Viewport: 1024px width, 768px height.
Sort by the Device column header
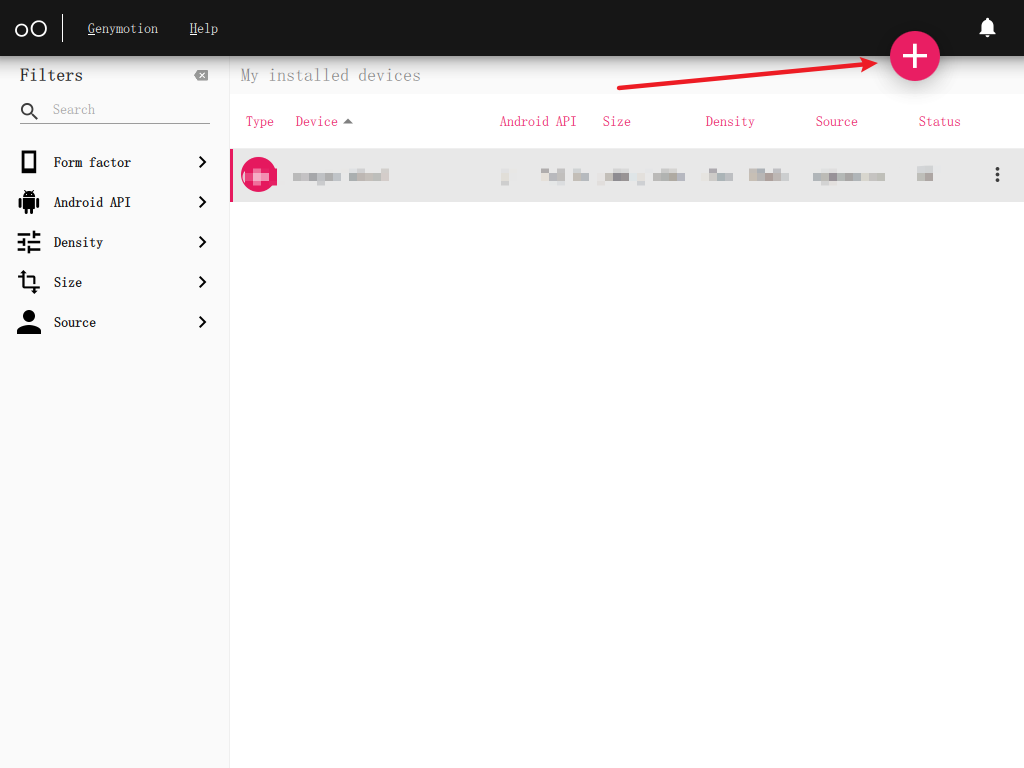tap(317, 121)
